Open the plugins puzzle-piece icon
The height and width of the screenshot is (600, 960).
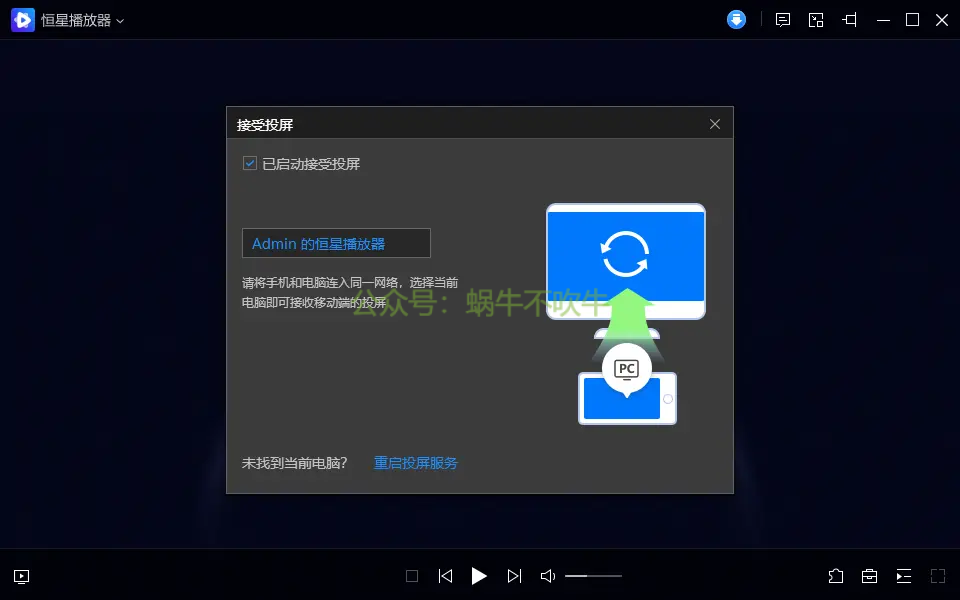[835, 576]
